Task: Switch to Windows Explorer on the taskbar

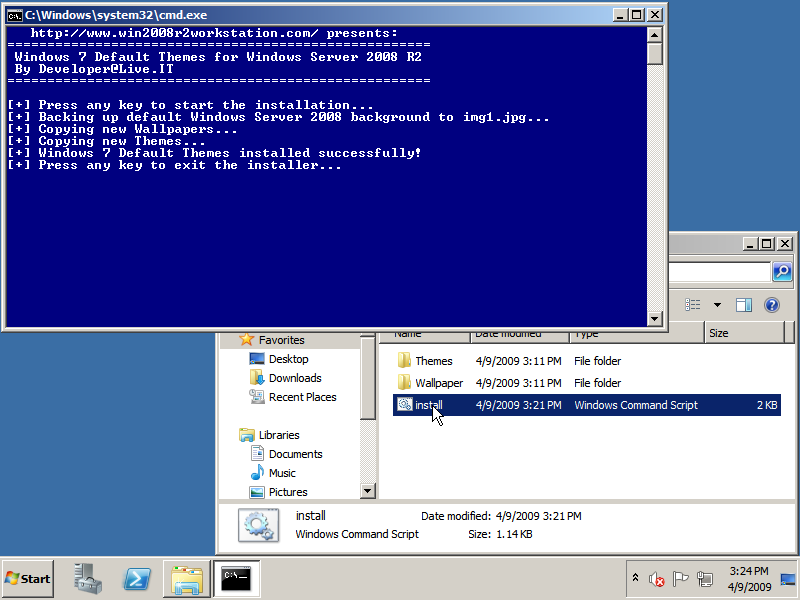Action: (x=187, y=579)
